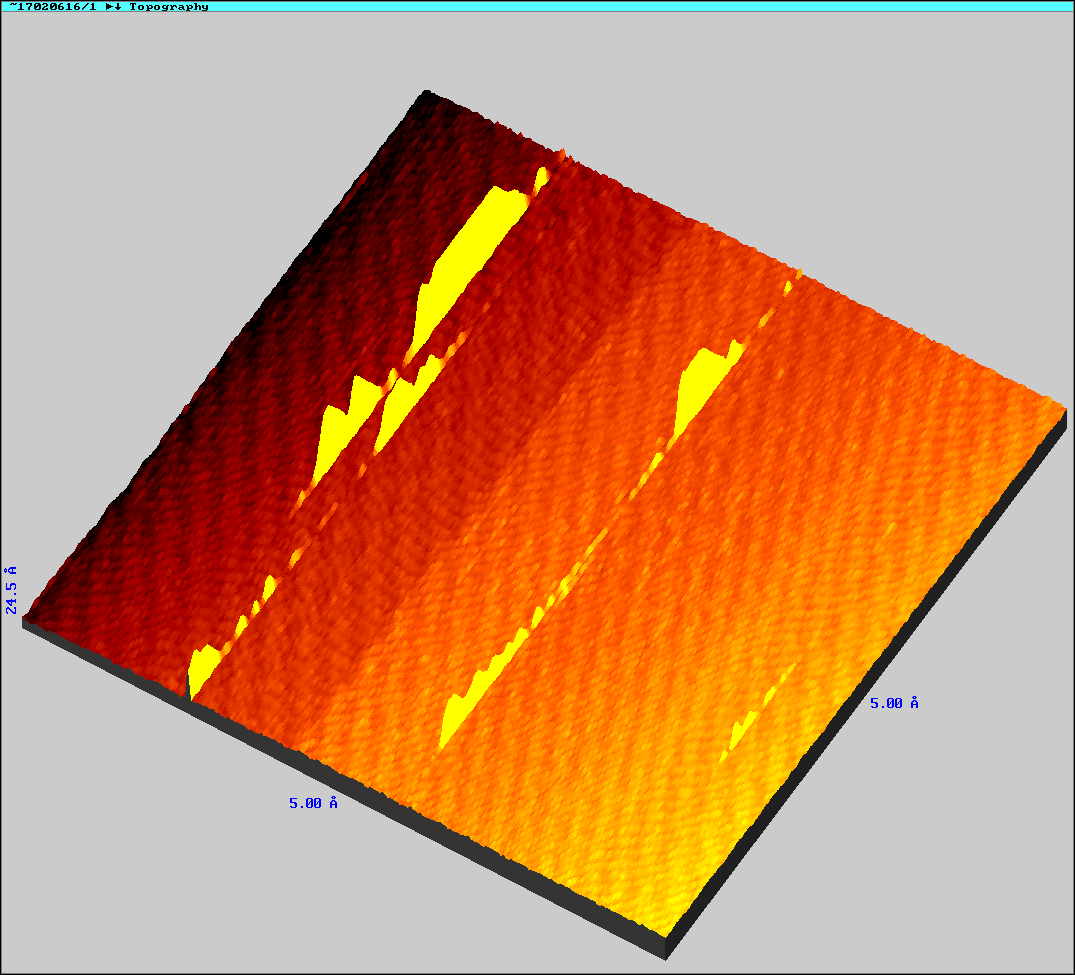1075x975 pixels.
Task: Select the ~17020616/1 file identifier text
Action: [x=52, y=6]
